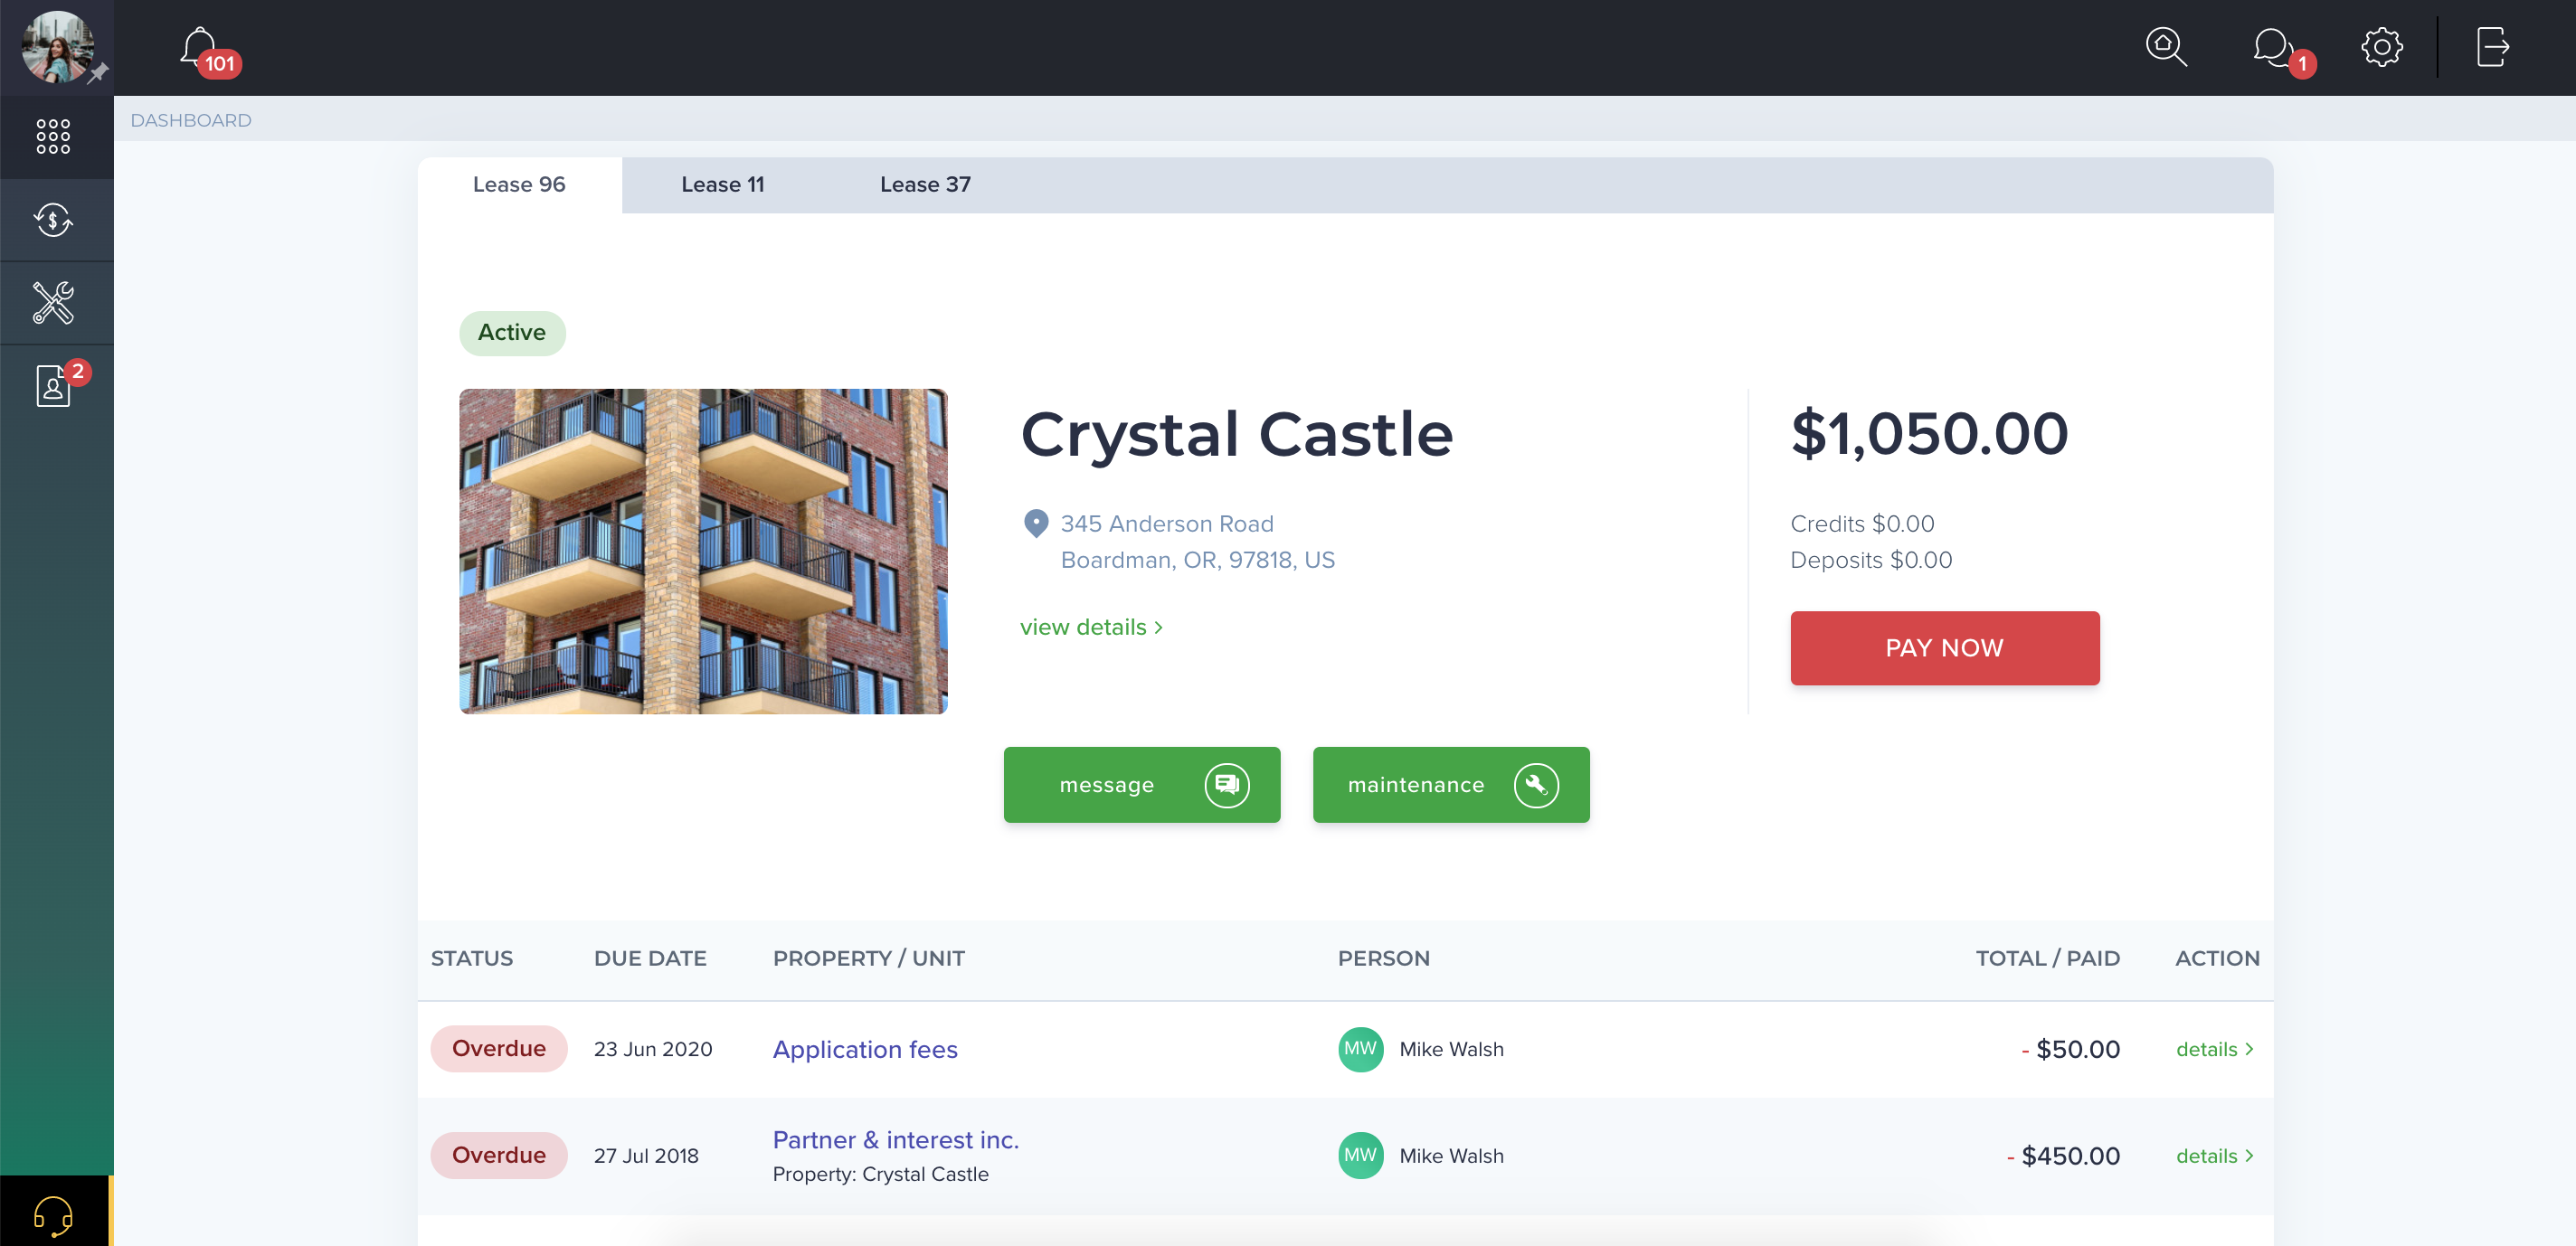The width and height of the screenshot is (2576, 1246).
Task: Click the pin icon beside the avatar
Action: click(x=98, y=74)
